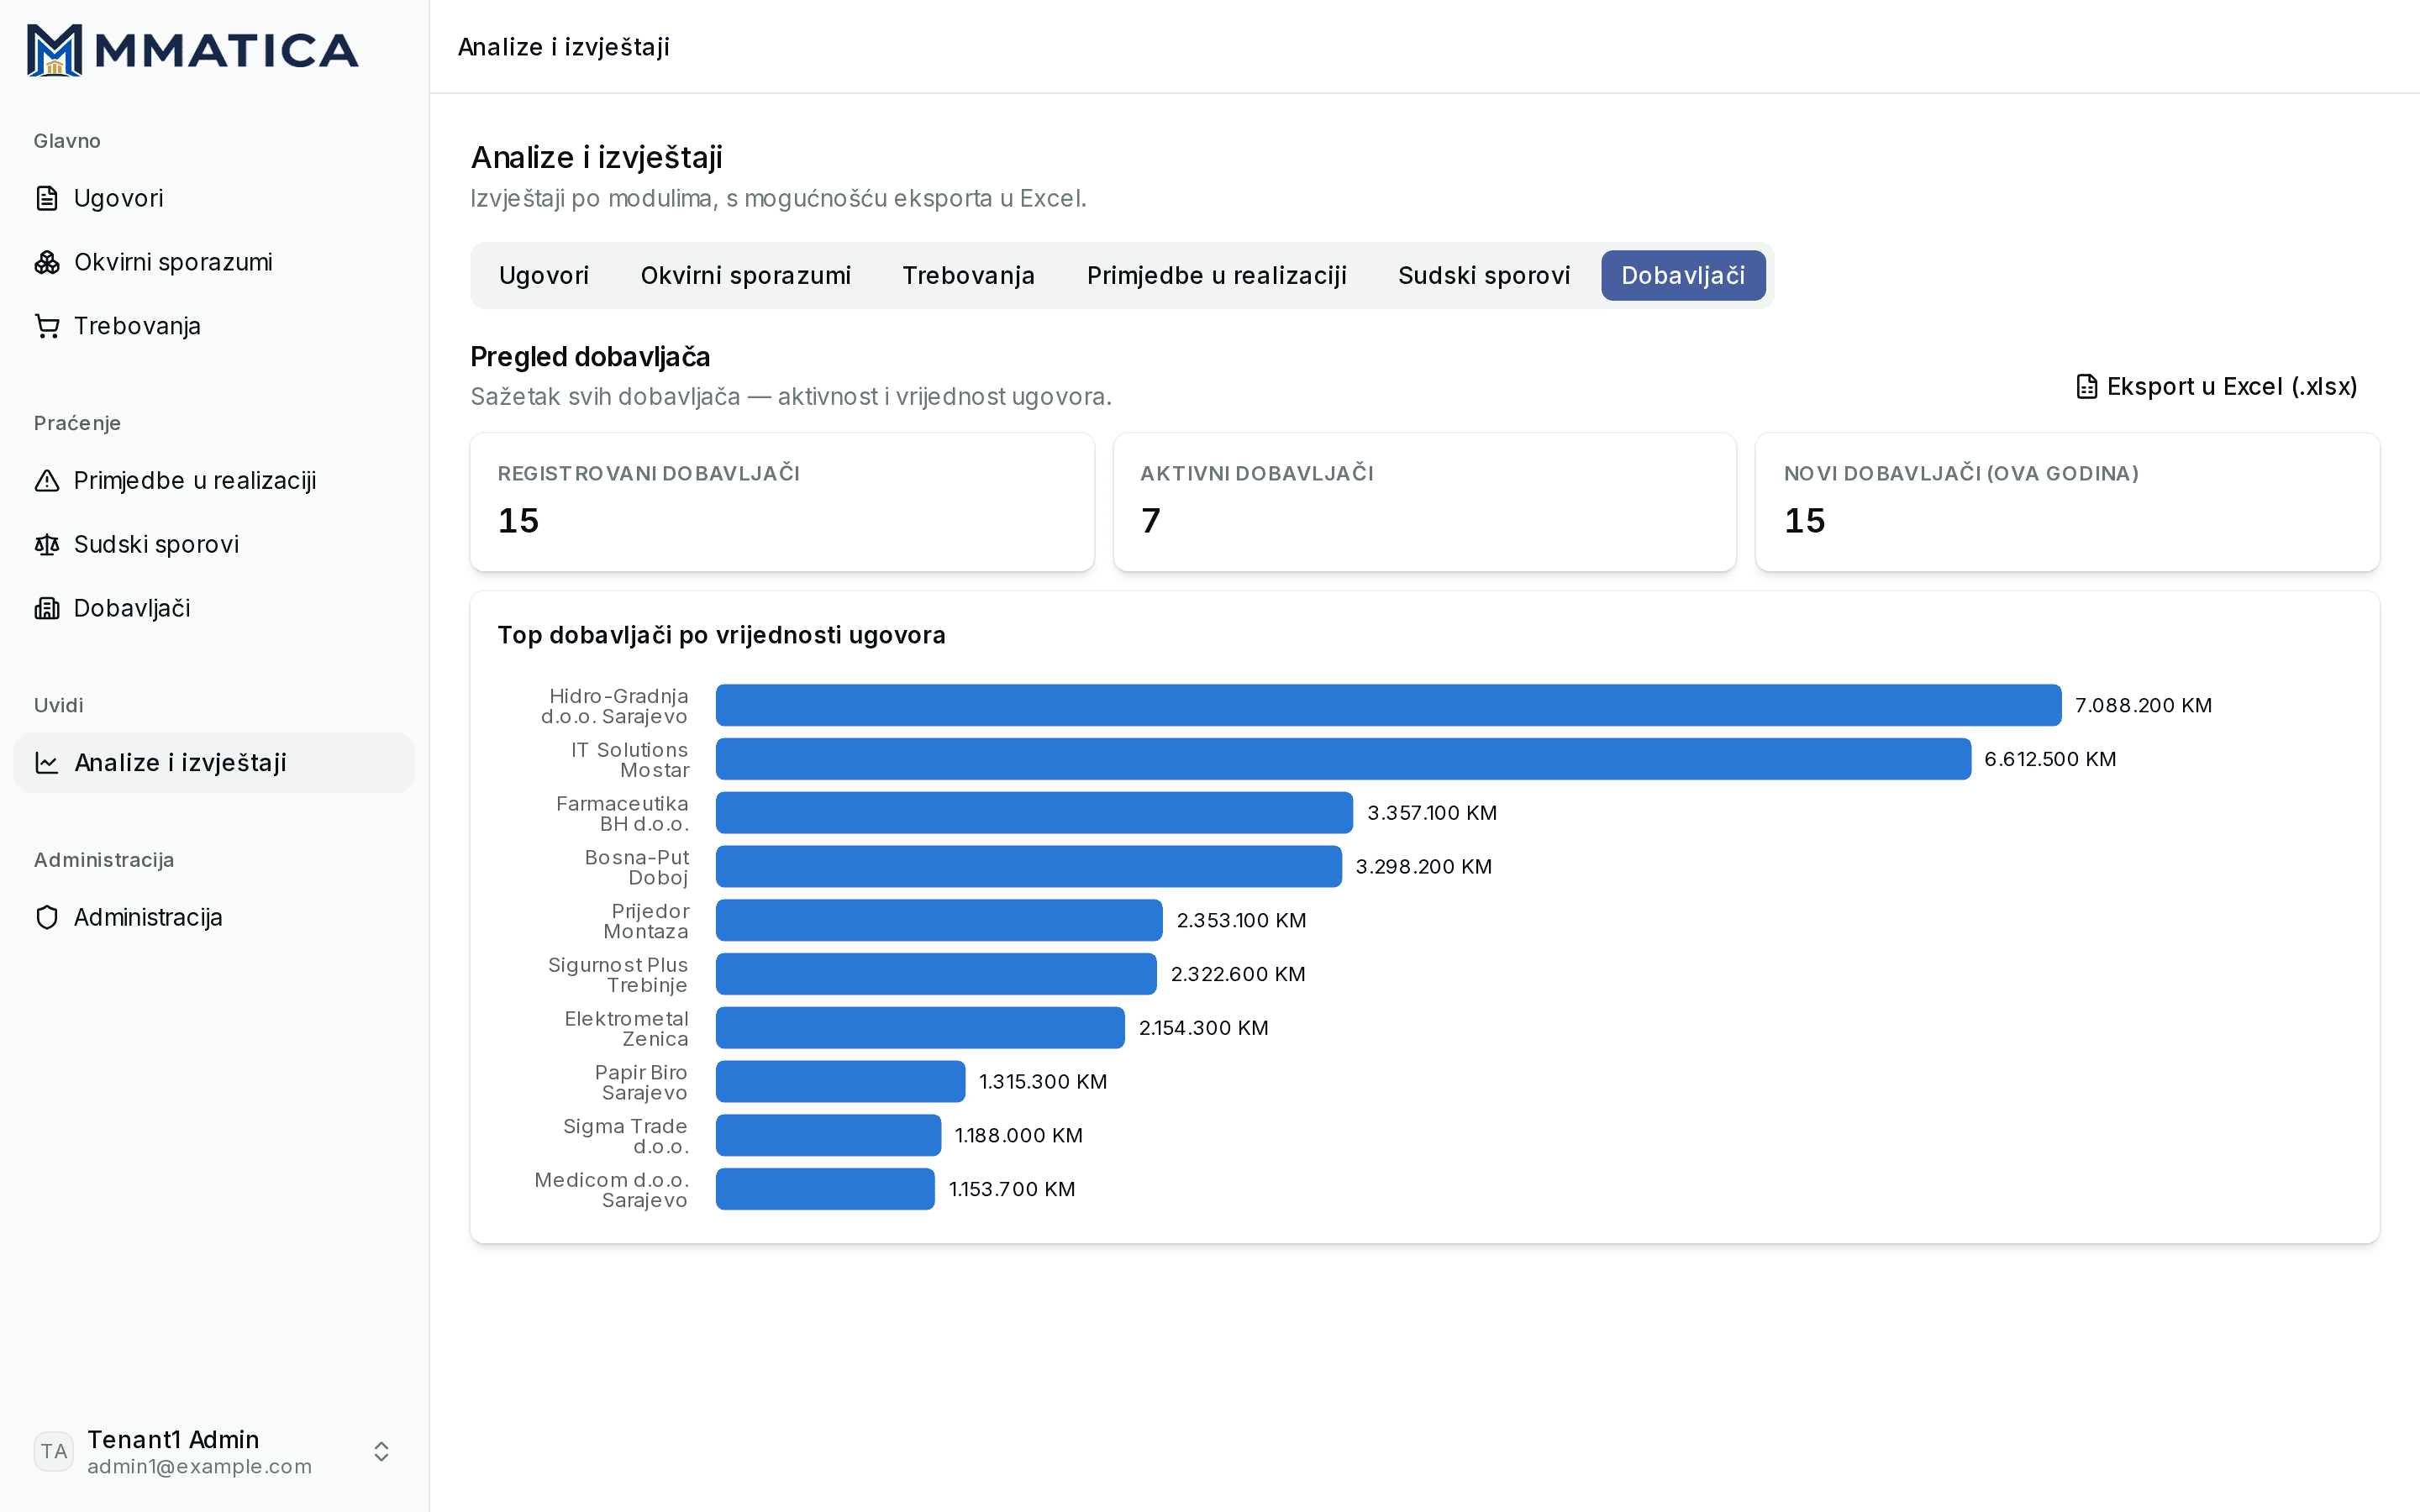Click the Elektrometal Zenica label
The height and width of the screenshot is (1512, 2420).
626,1029
